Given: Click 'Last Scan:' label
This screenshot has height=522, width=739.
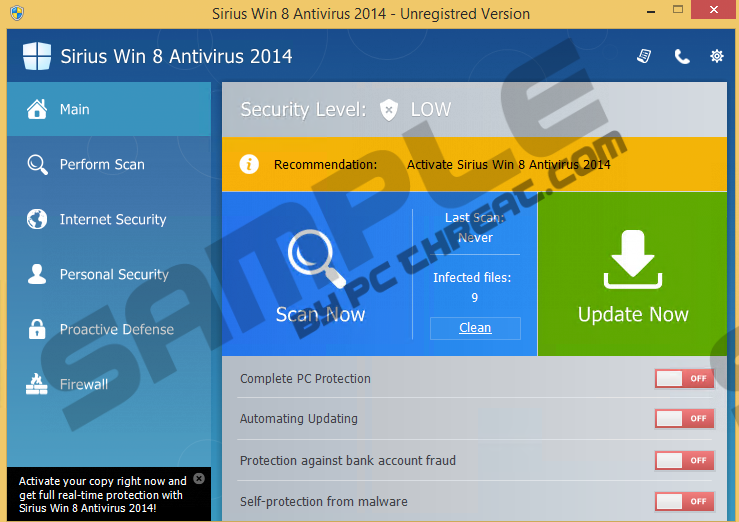Looking at the screenshot, I should [x=475, y=218].
